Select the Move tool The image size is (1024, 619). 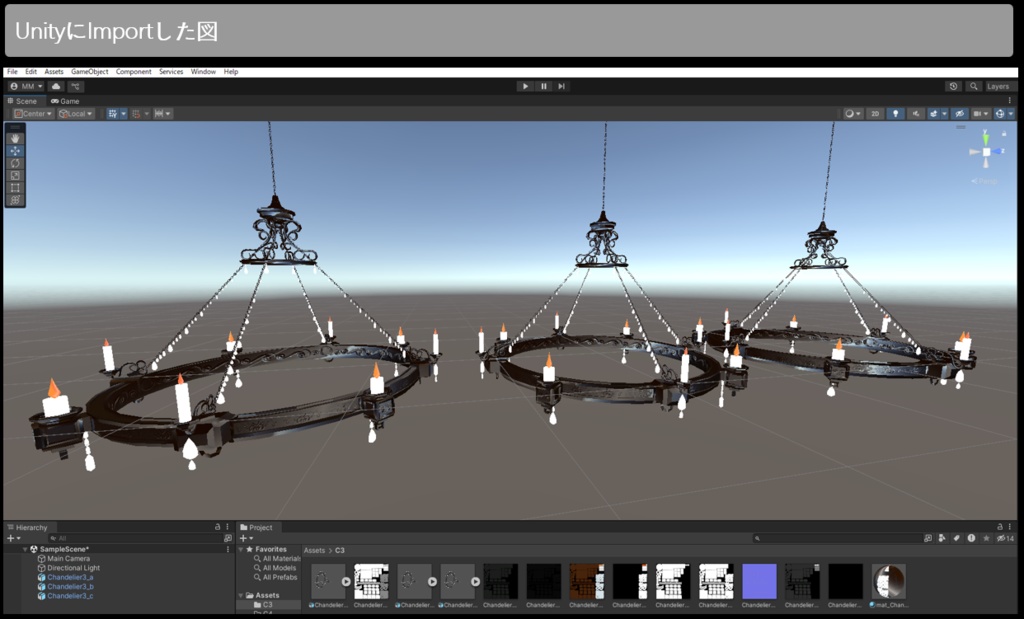pos(15,151)
